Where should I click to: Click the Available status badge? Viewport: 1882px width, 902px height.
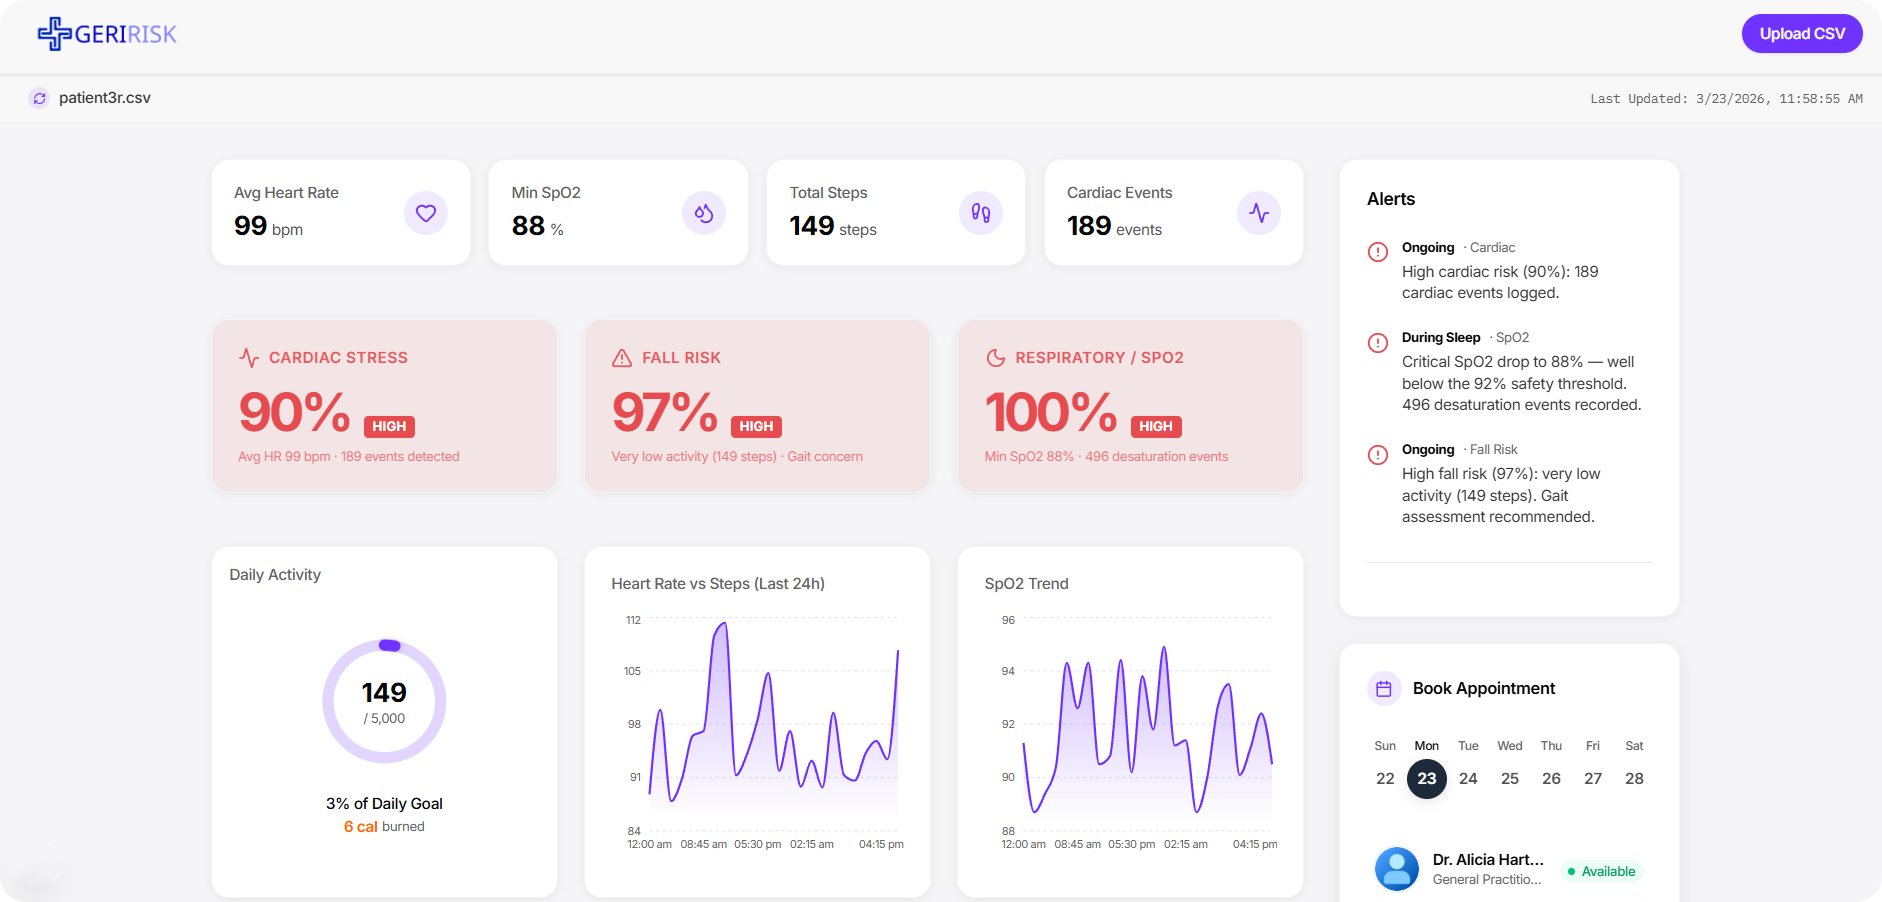click(1601, 871)
